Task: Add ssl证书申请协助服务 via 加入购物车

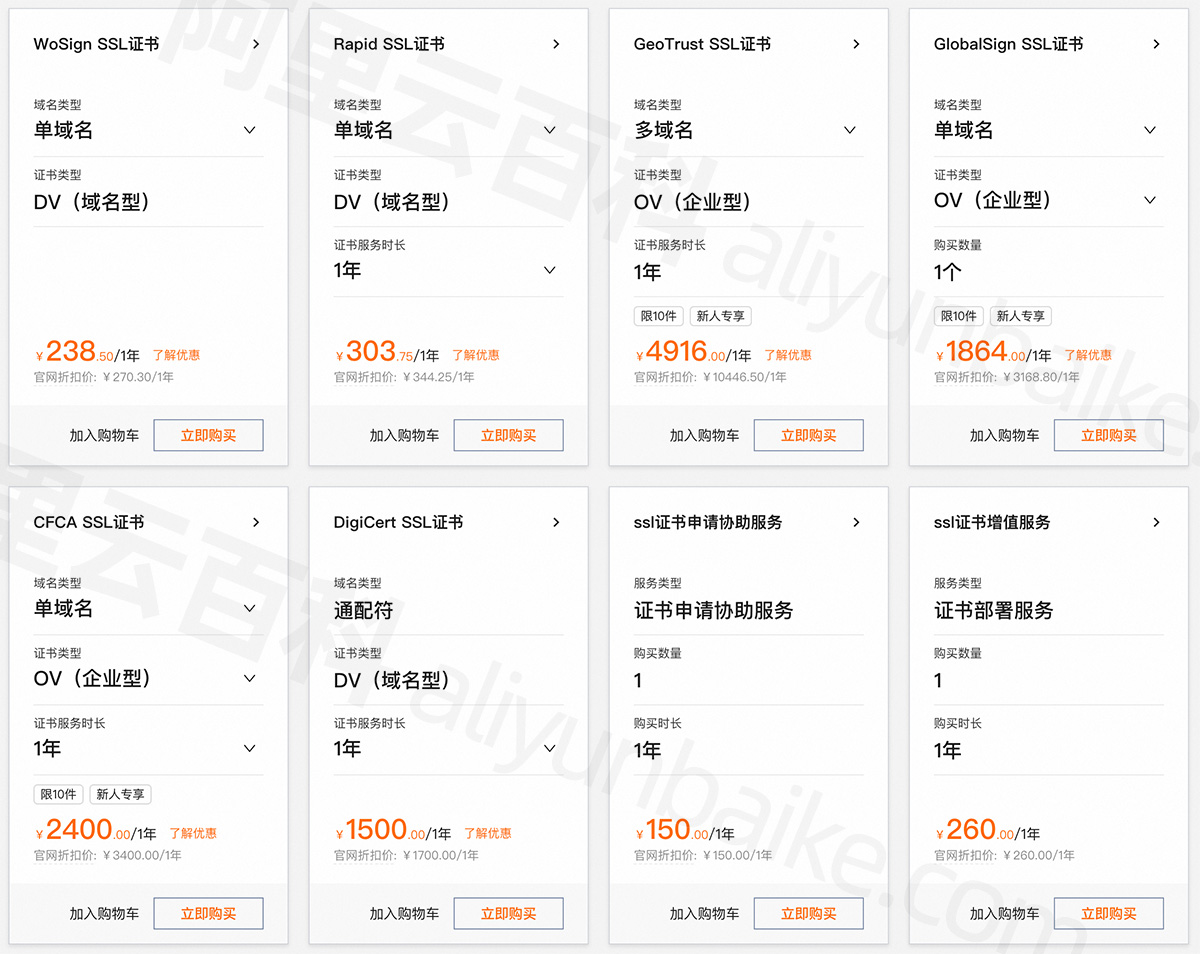Action: coord(704,913)
